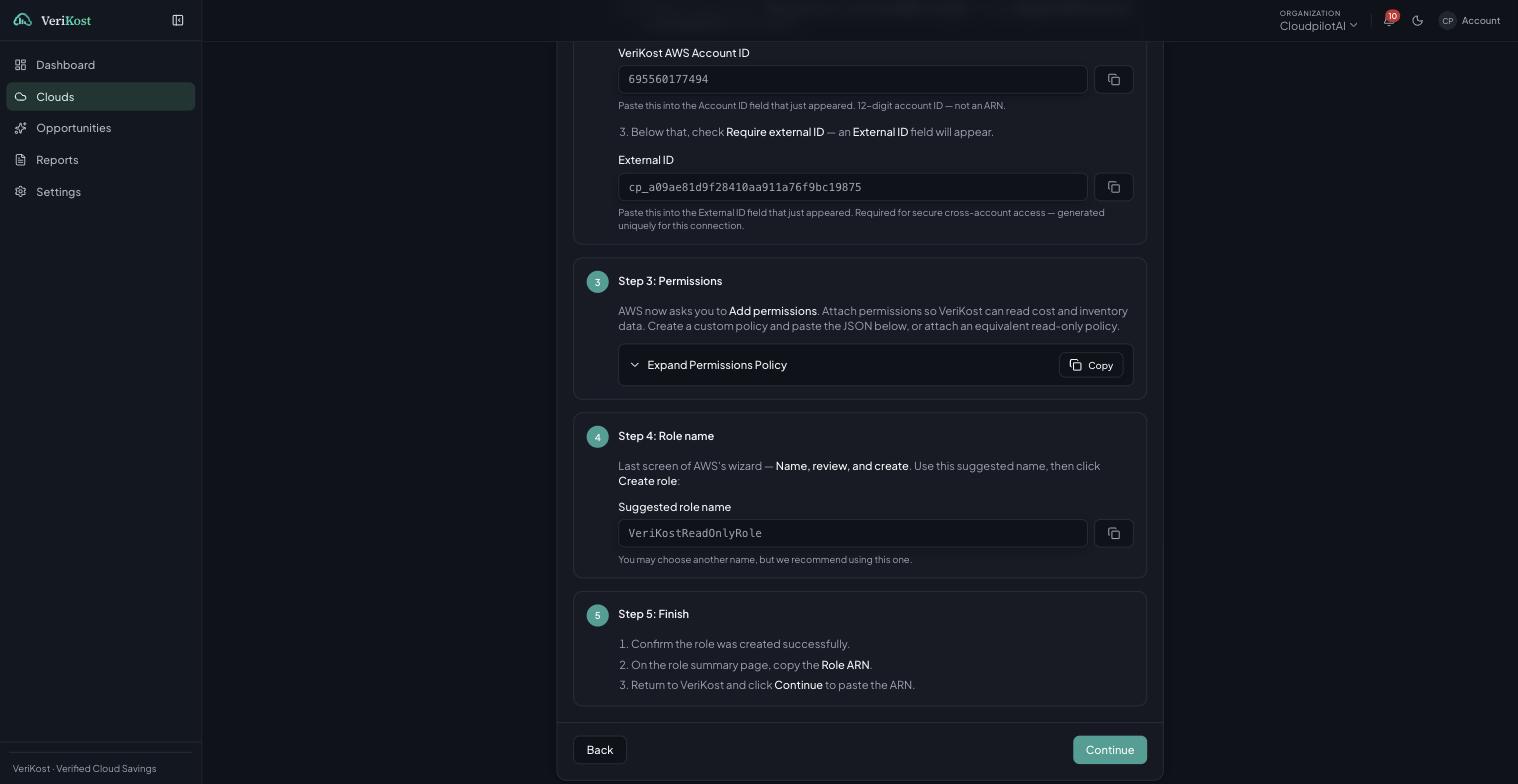Screen dimensions: 1518x784
Task: Copy the VeriKost AWS Account ID
Action: click(x=1114, y=80)
